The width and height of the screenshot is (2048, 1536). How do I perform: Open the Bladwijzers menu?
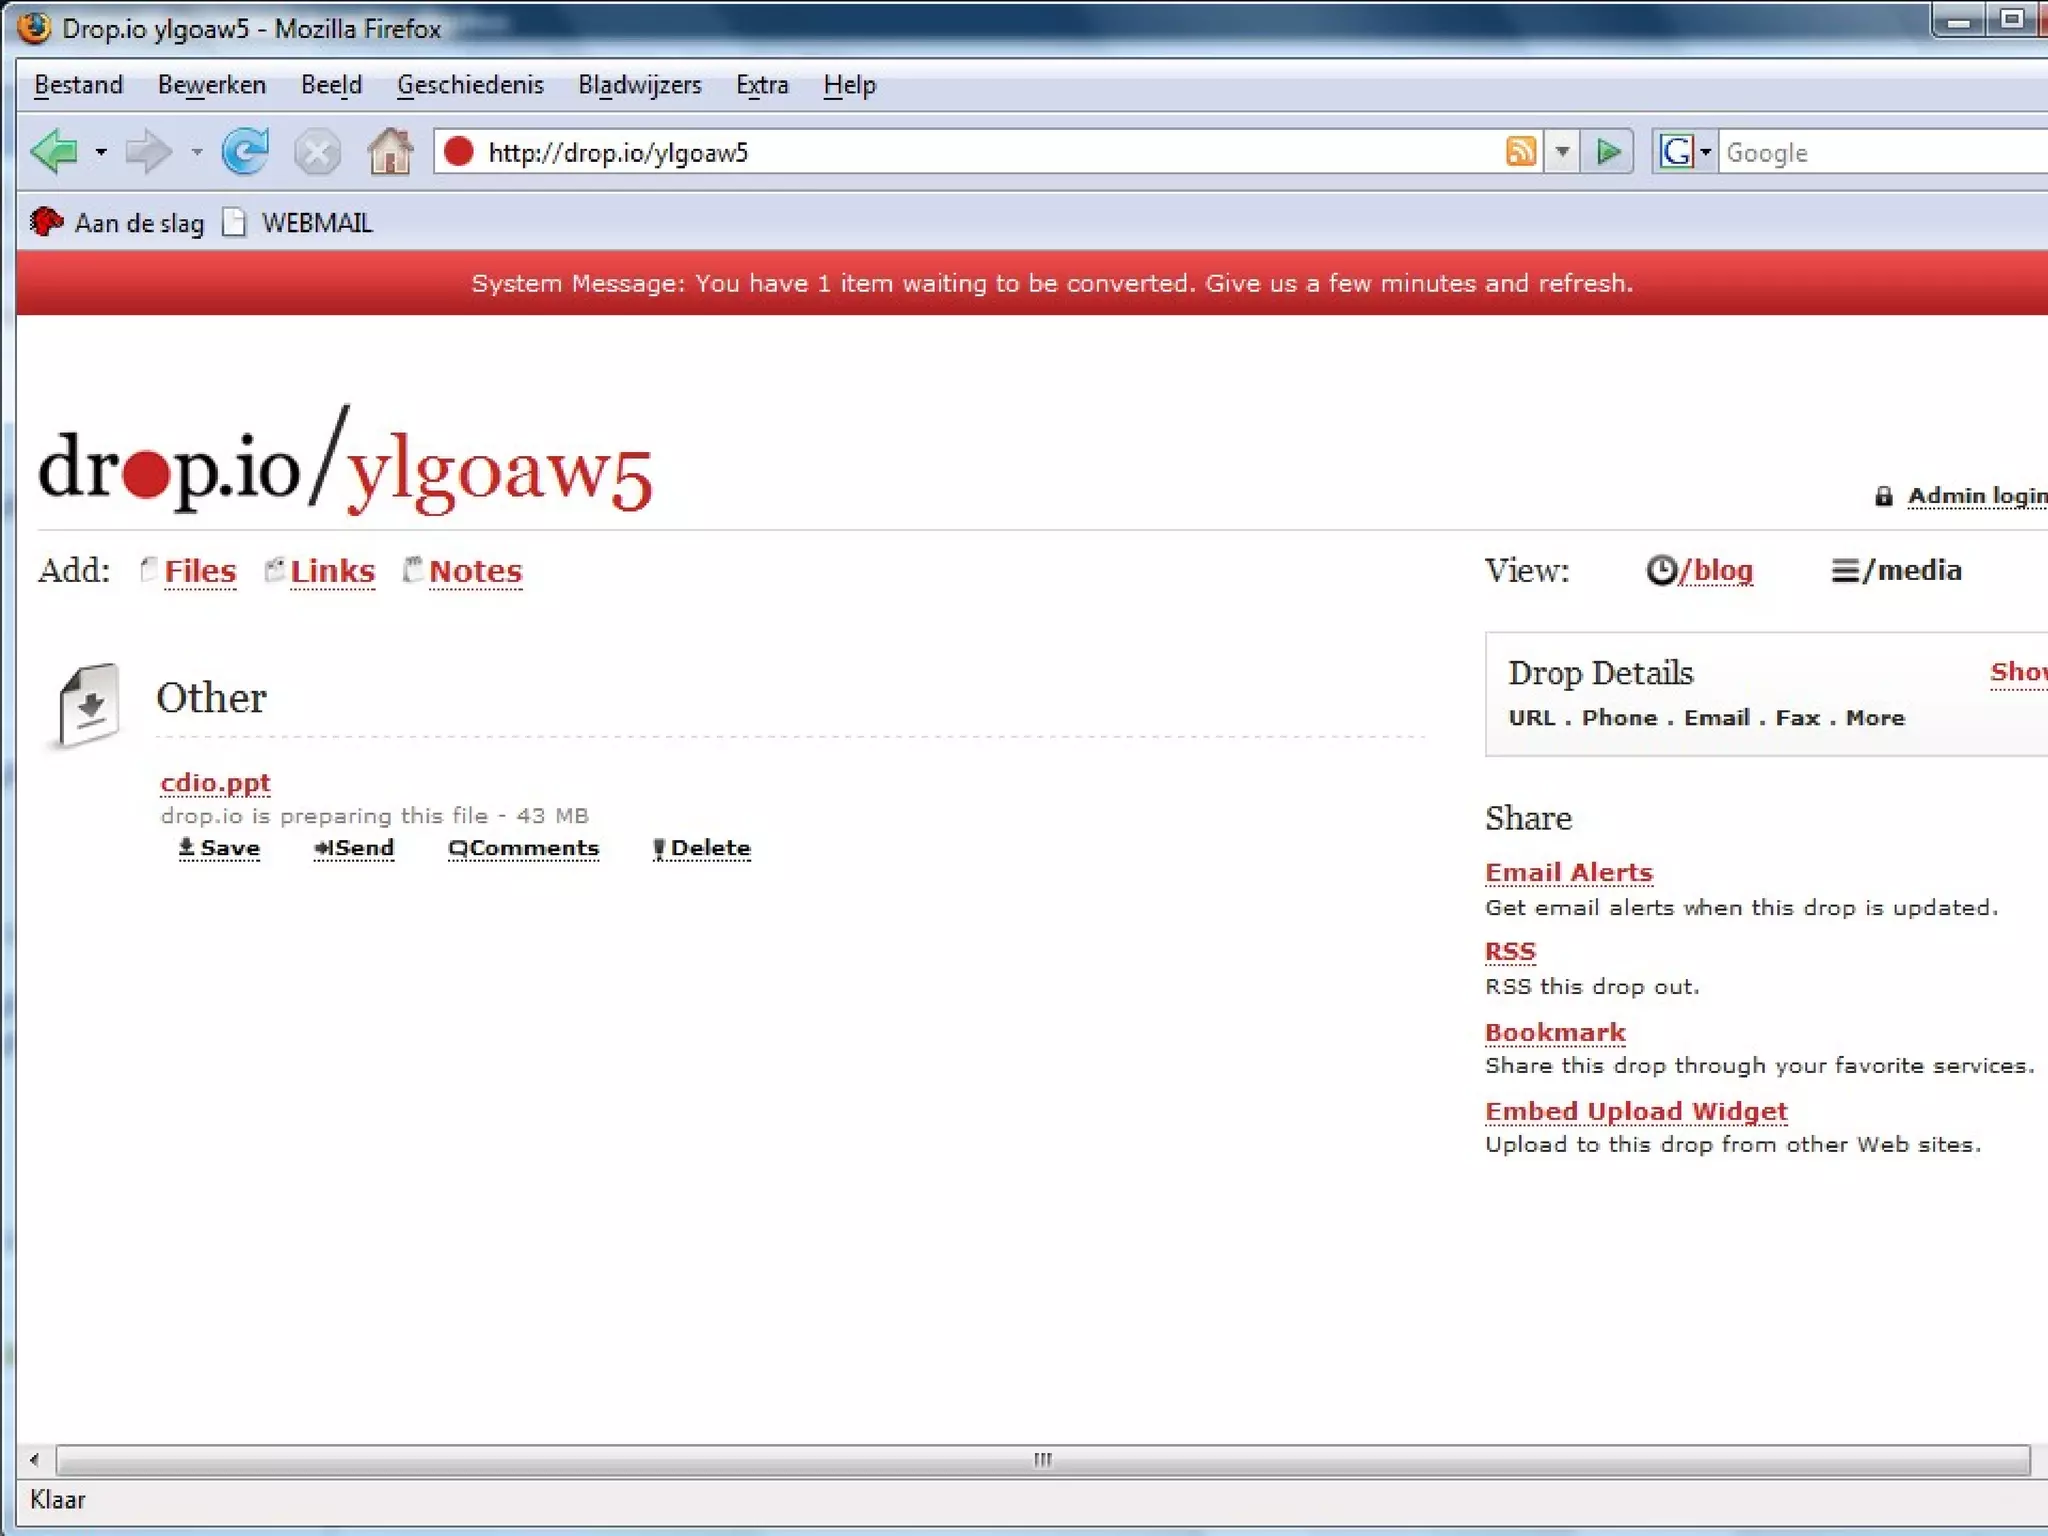[639, 85]
